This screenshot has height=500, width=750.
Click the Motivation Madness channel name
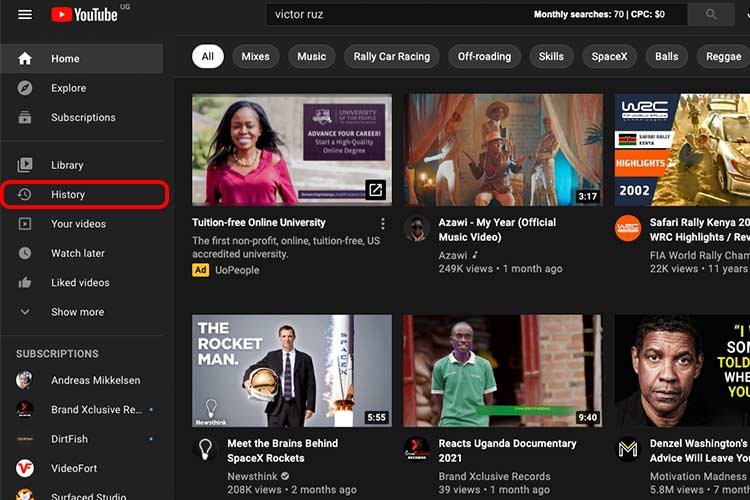pos(698,477)
